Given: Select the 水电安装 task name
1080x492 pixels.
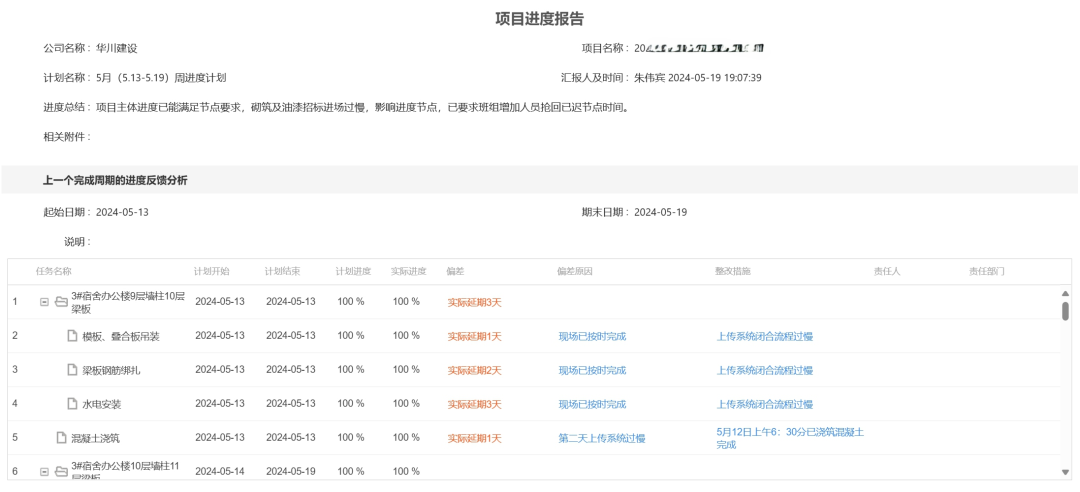Looking at the screenshot, I should click(x=101, y=404).
